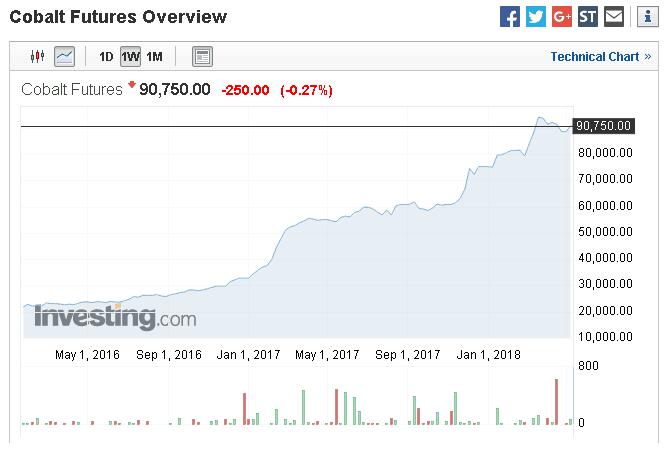Open the Technical Chart link
Screen dimensions: 664x452
594,57
